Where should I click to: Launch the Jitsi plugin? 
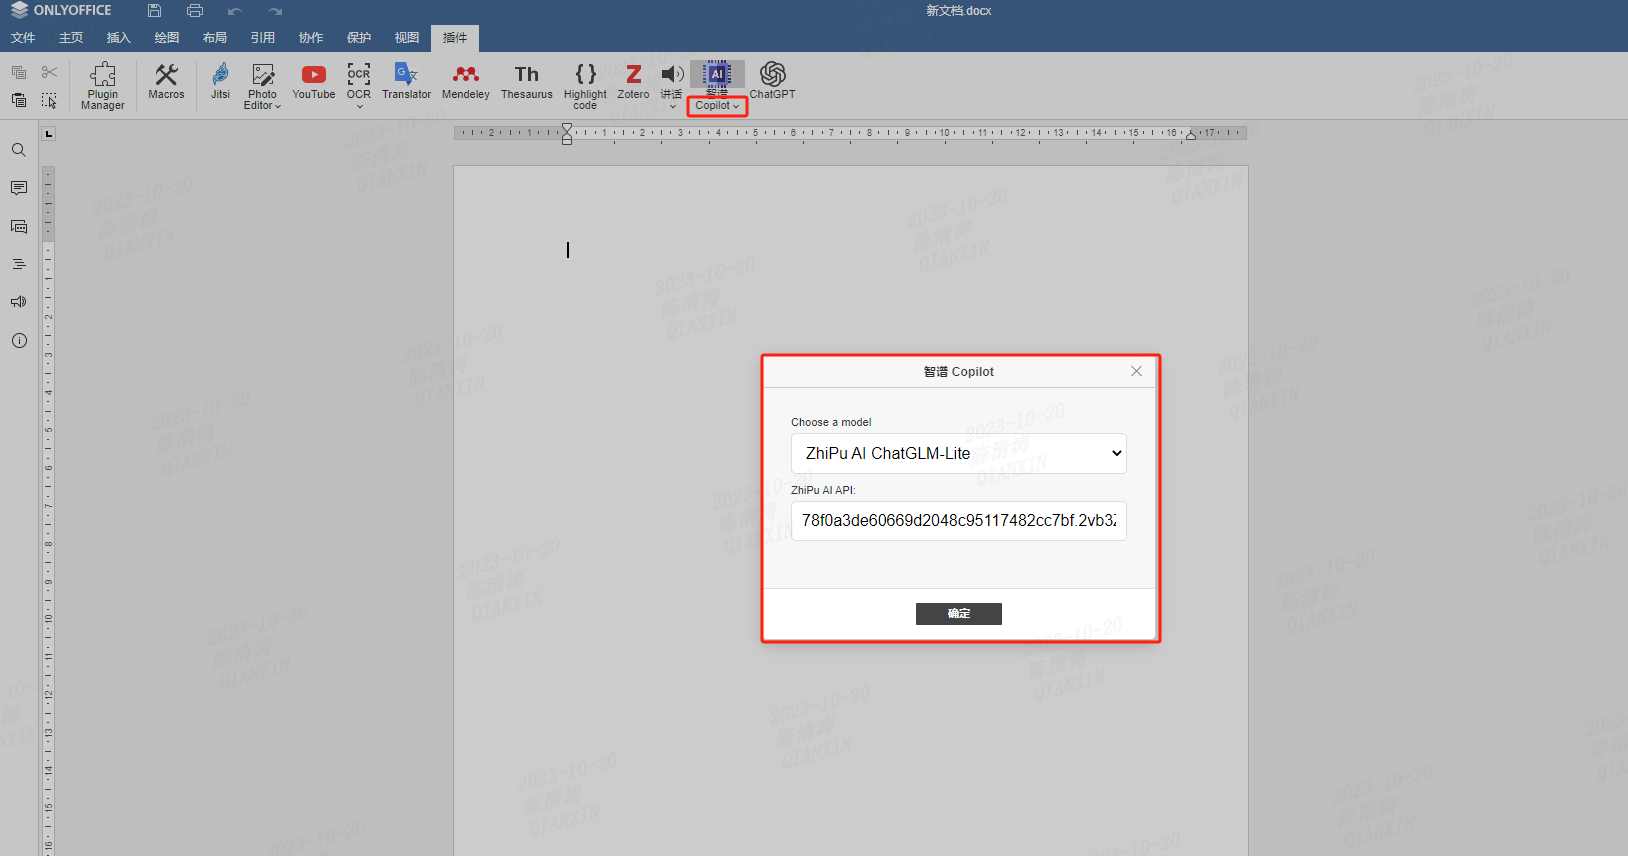(220, 81)
